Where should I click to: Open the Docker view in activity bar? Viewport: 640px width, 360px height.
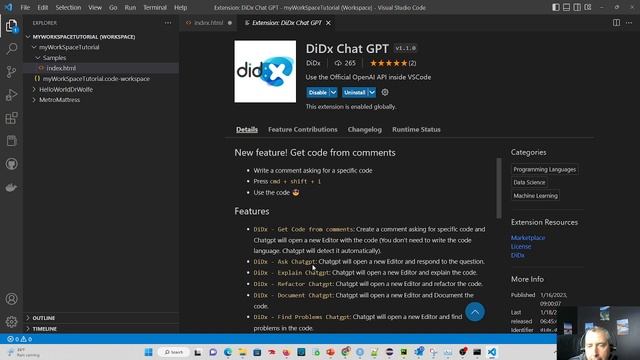(x=11, y=187)
